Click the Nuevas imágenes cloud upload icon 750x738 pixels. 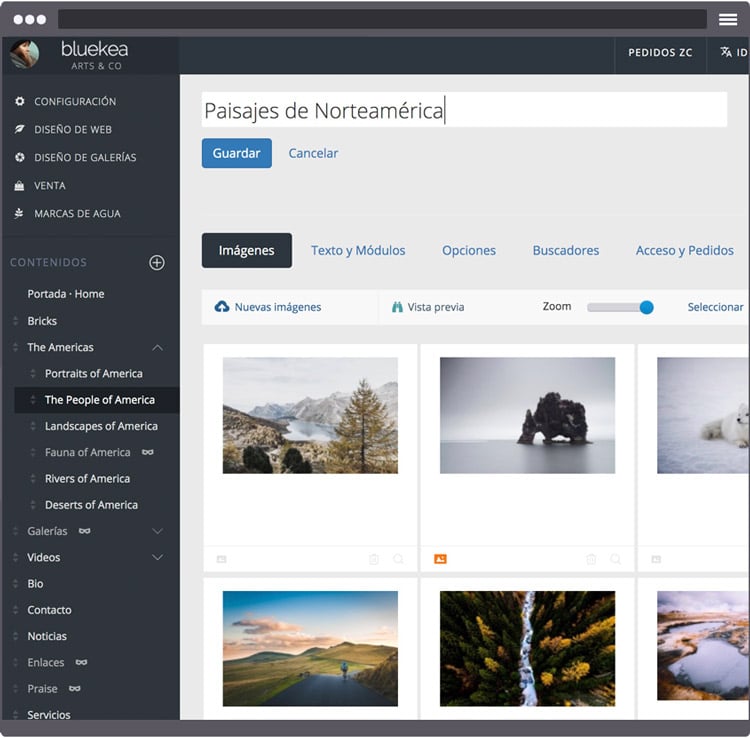click(222, 307)
